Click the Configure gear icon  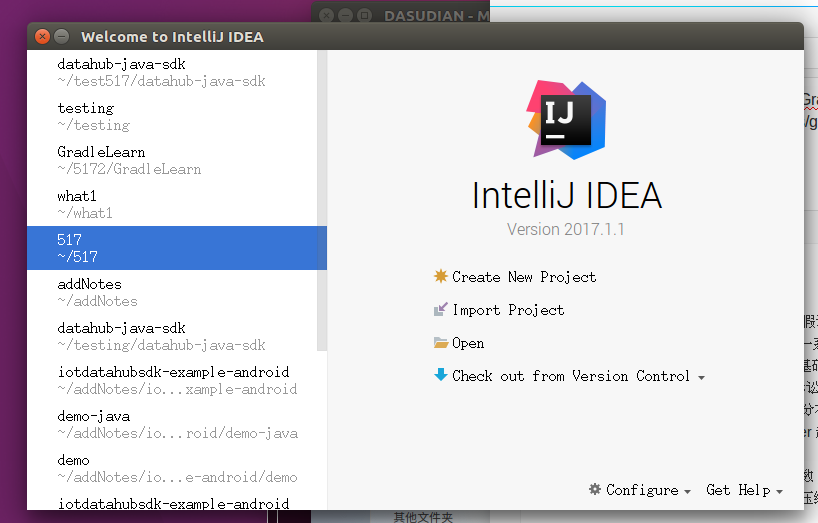pyautogui.click(x=595, y=489)
